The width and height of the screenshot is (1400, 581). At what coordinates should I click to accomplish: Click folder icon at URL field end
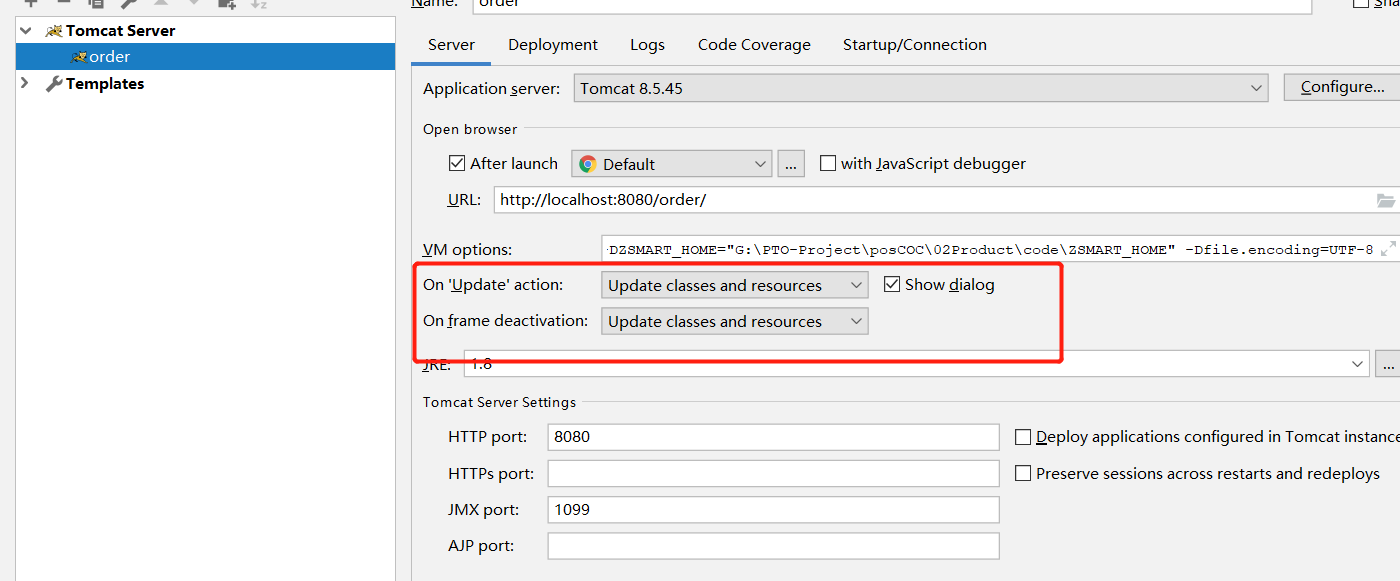(1385, 200)
